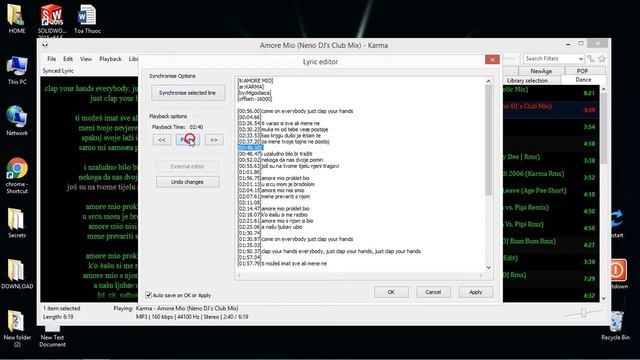Click the Undo changes button
The height and width of the screenshot is (360, 640).
[x=187, y=182]
